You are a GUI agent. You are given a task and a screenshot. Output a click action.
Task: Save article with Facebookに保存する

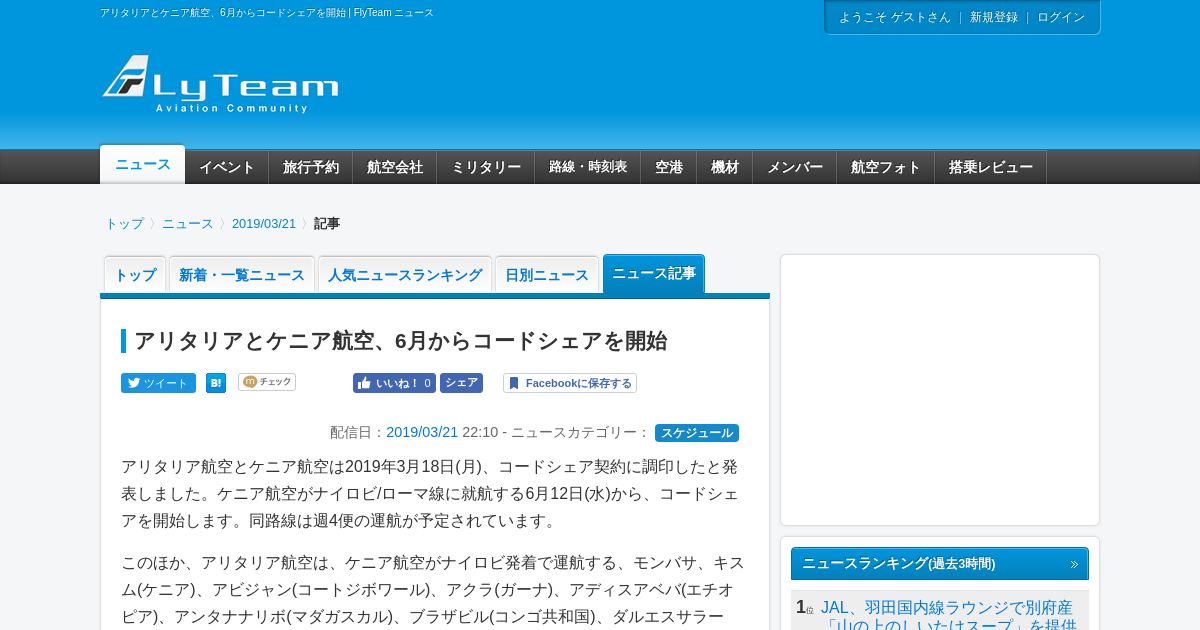[x=570, y=383]
